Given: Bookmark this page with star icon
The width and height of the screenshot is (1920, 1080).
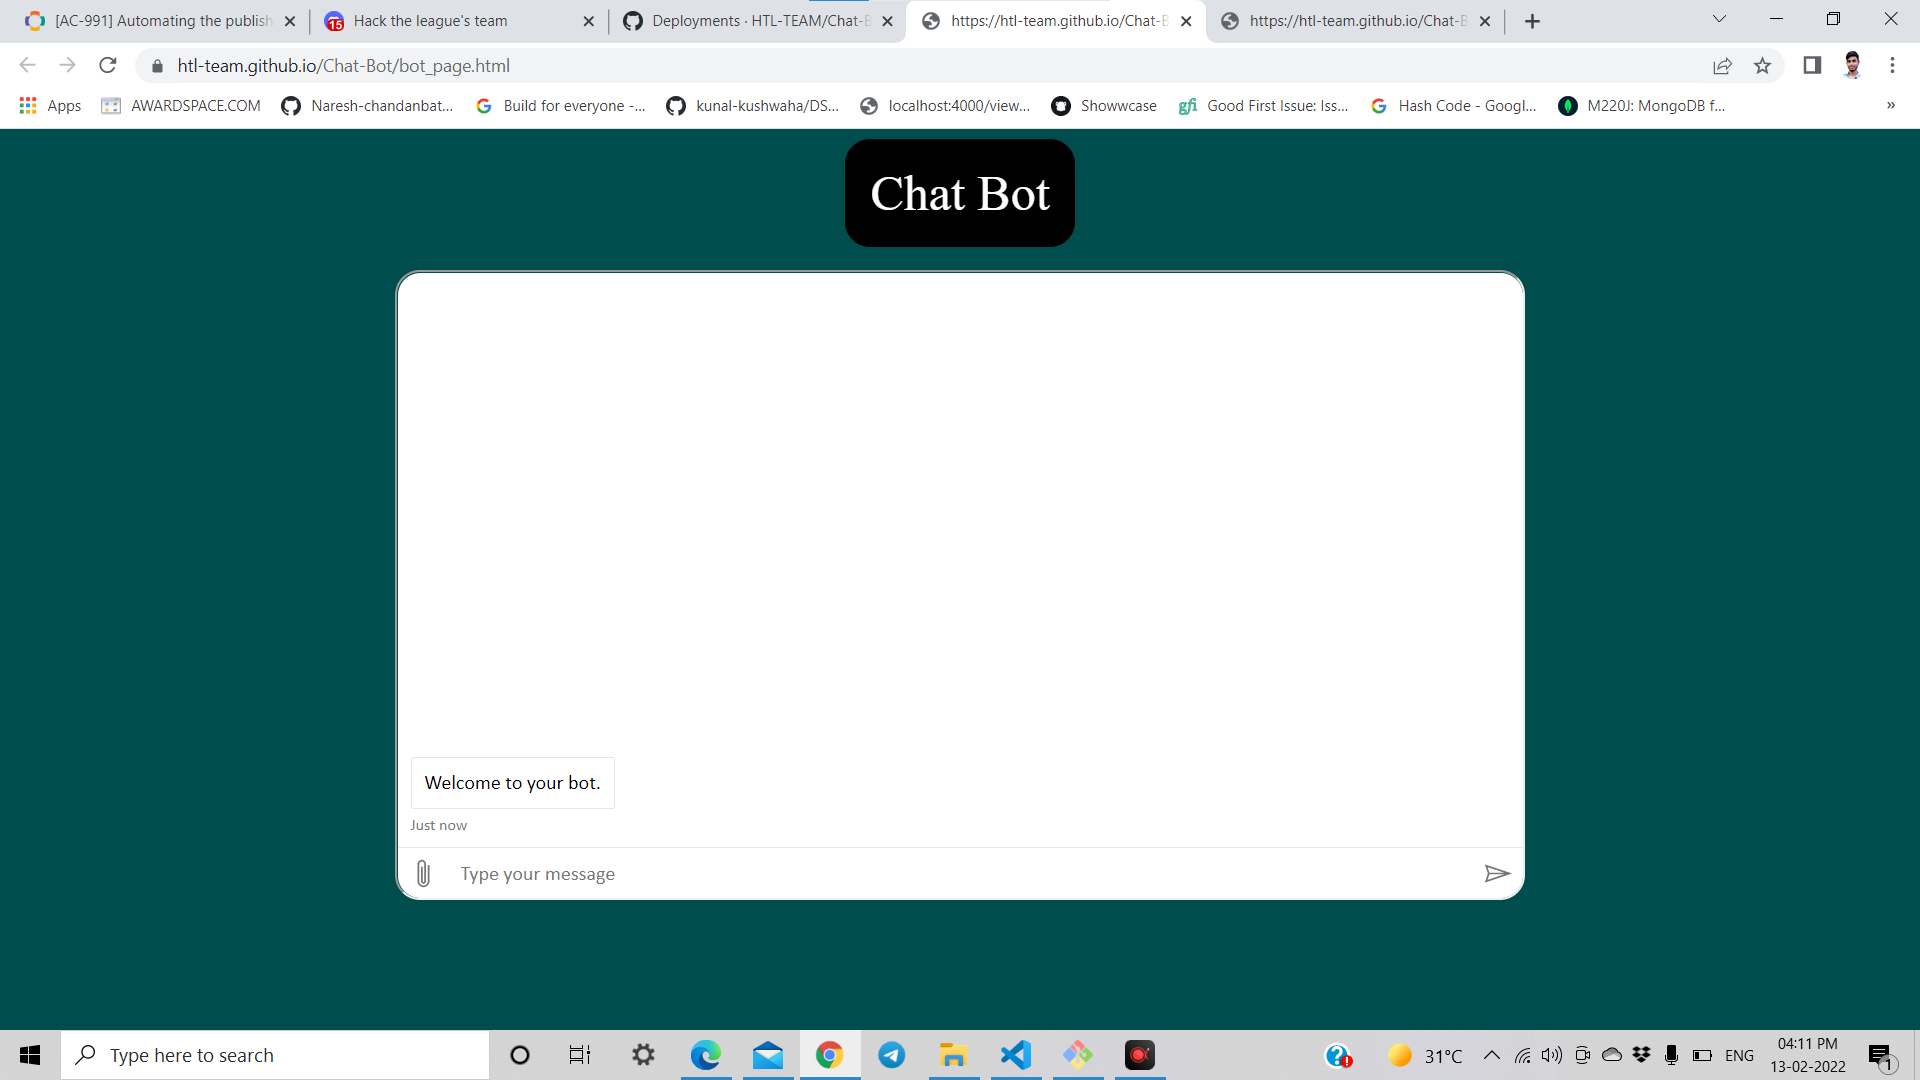Looking at the screenshot, I should (1762, 66).
